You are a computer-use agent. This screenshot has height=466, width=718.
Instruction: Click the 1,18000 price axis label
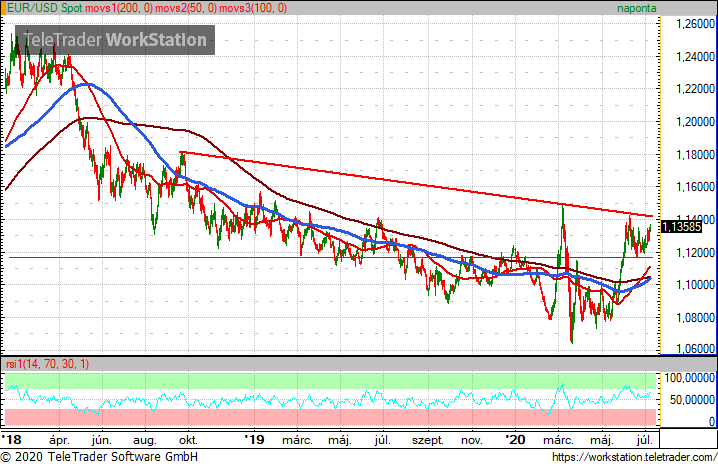pyautogui.click(x=695, y=155)
